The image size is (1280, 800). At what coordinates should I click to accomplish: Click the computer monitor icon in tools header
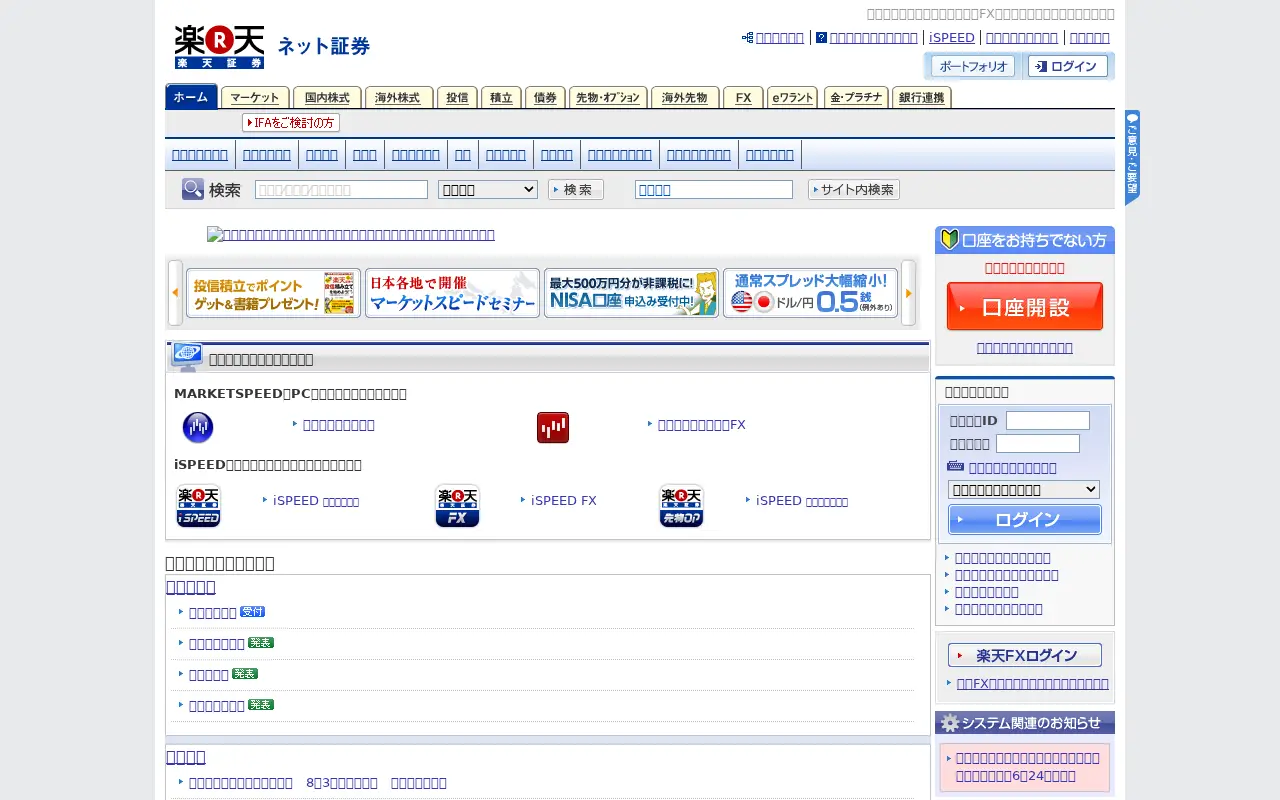pos(186,357)
